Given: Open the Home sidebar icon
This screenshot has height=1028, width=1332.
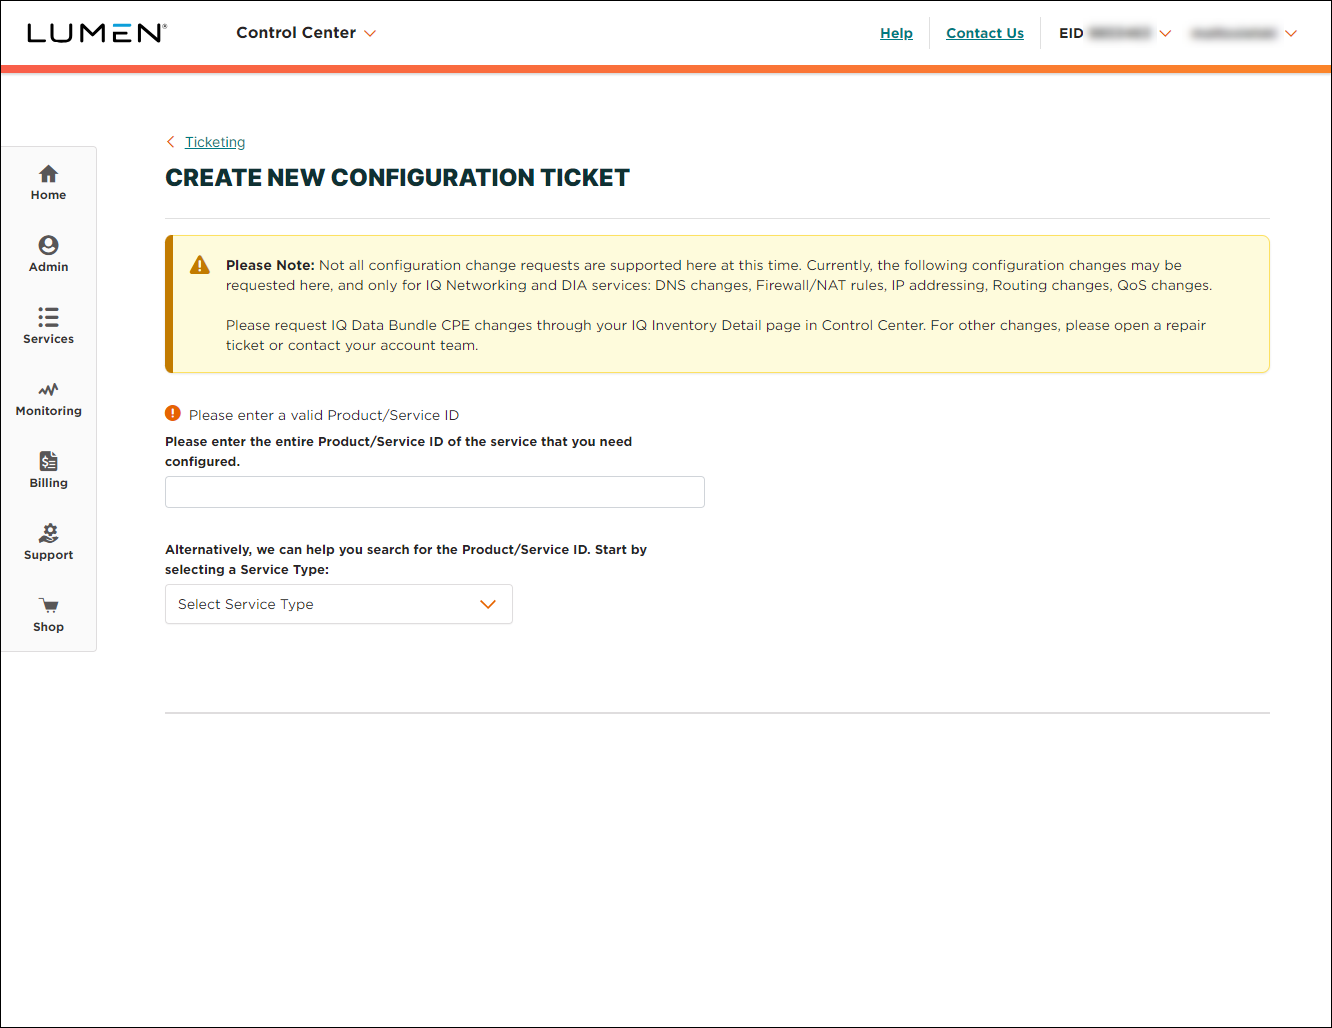Looking at the screenshot, I should tap(48, 174).
